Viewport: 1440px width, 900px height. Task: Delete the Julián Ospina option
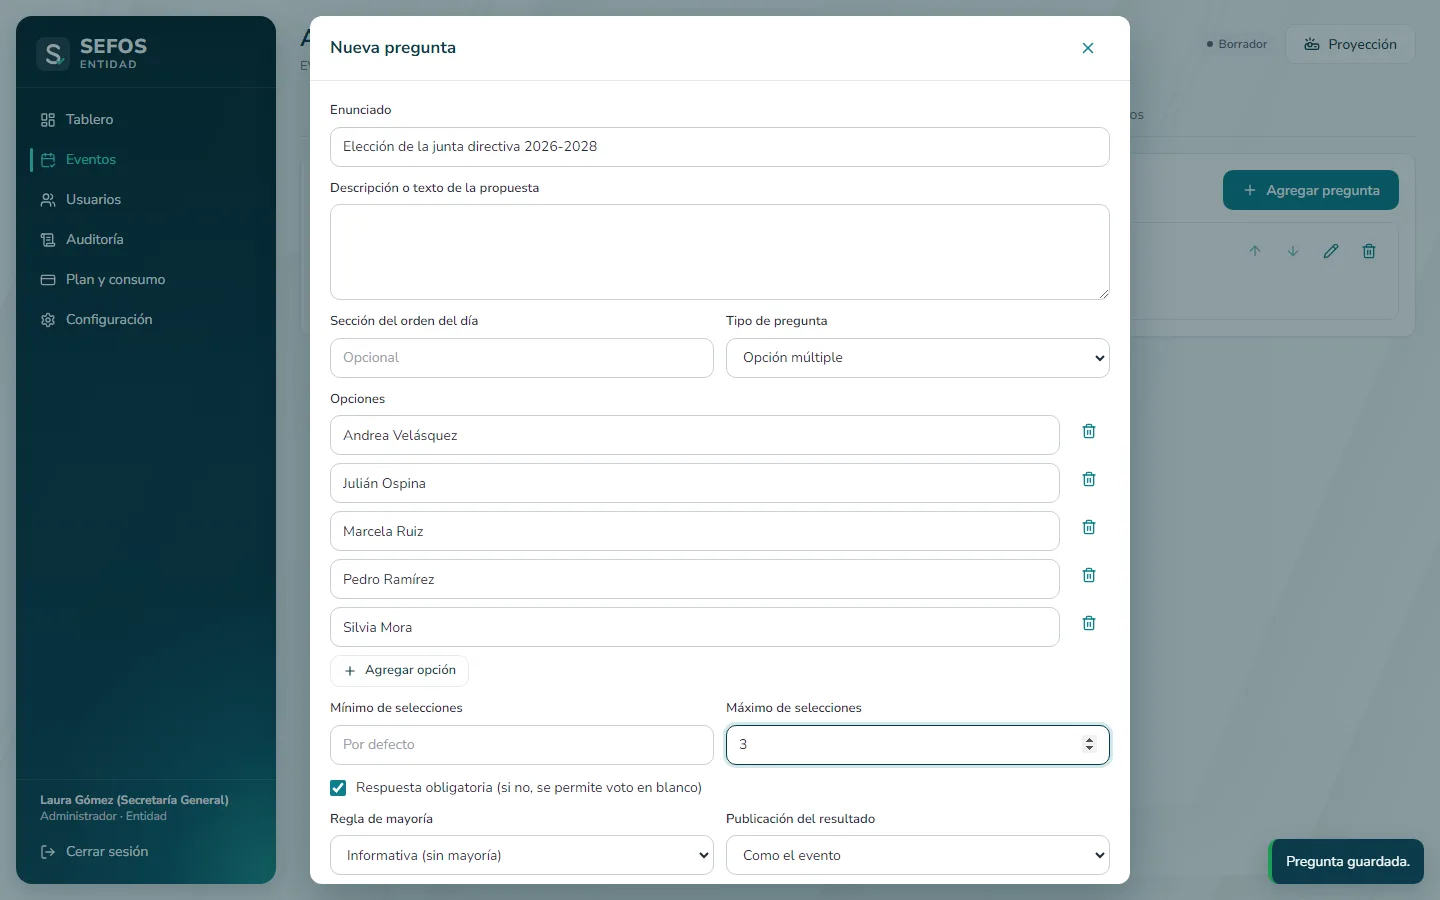1089,479
